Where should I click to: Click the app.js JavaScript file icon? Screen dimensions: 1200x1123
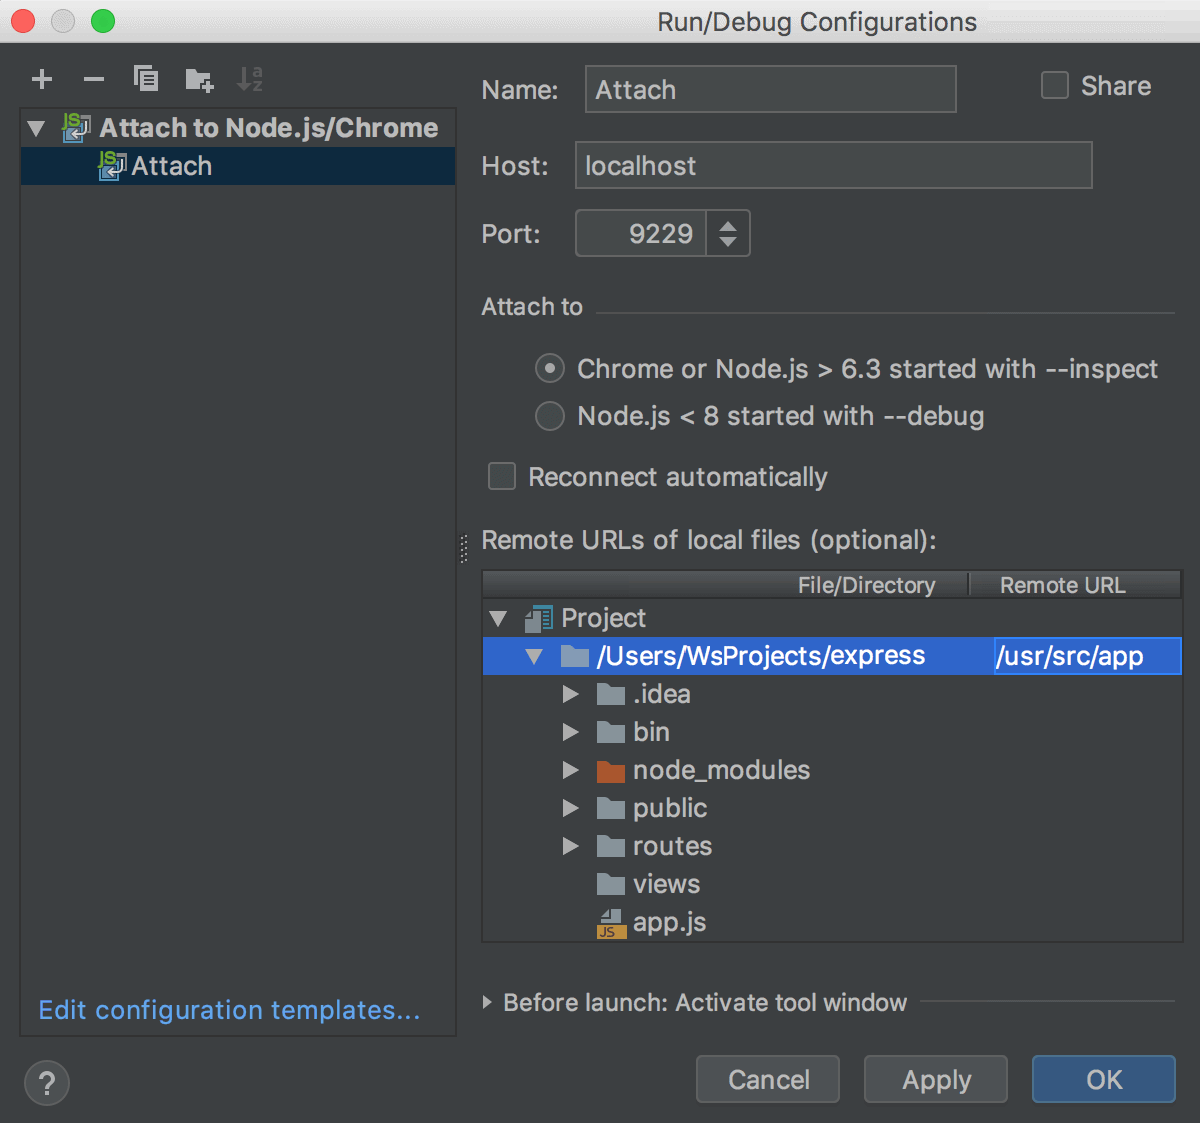coord(610,922)
